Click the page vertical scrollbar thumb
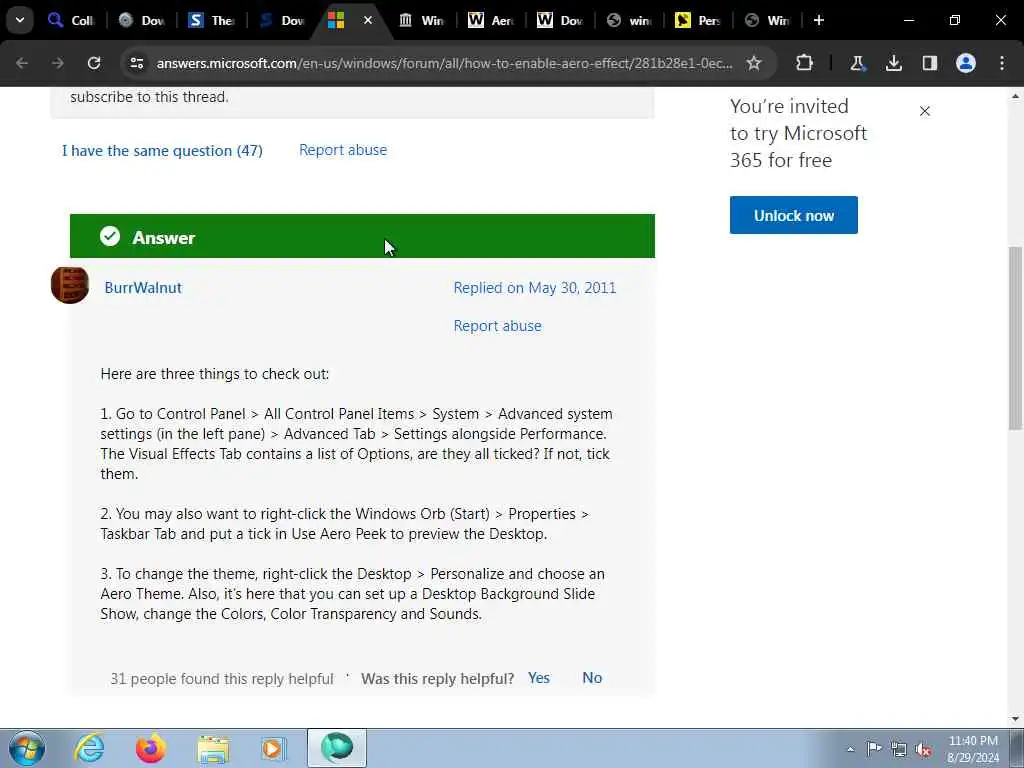The height and width of the screenshot is (768, 1024). coord(1016,338)
